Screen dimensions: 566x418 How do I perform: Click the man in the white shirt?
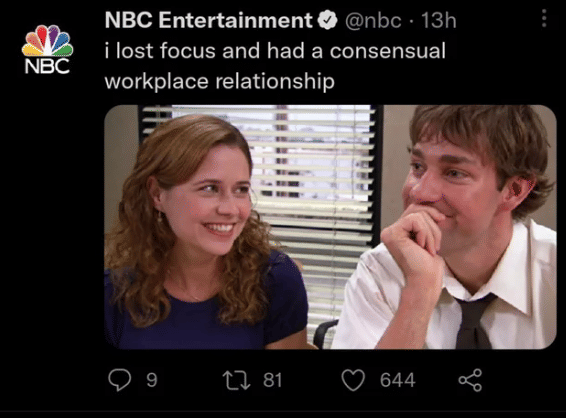[448, 227]
